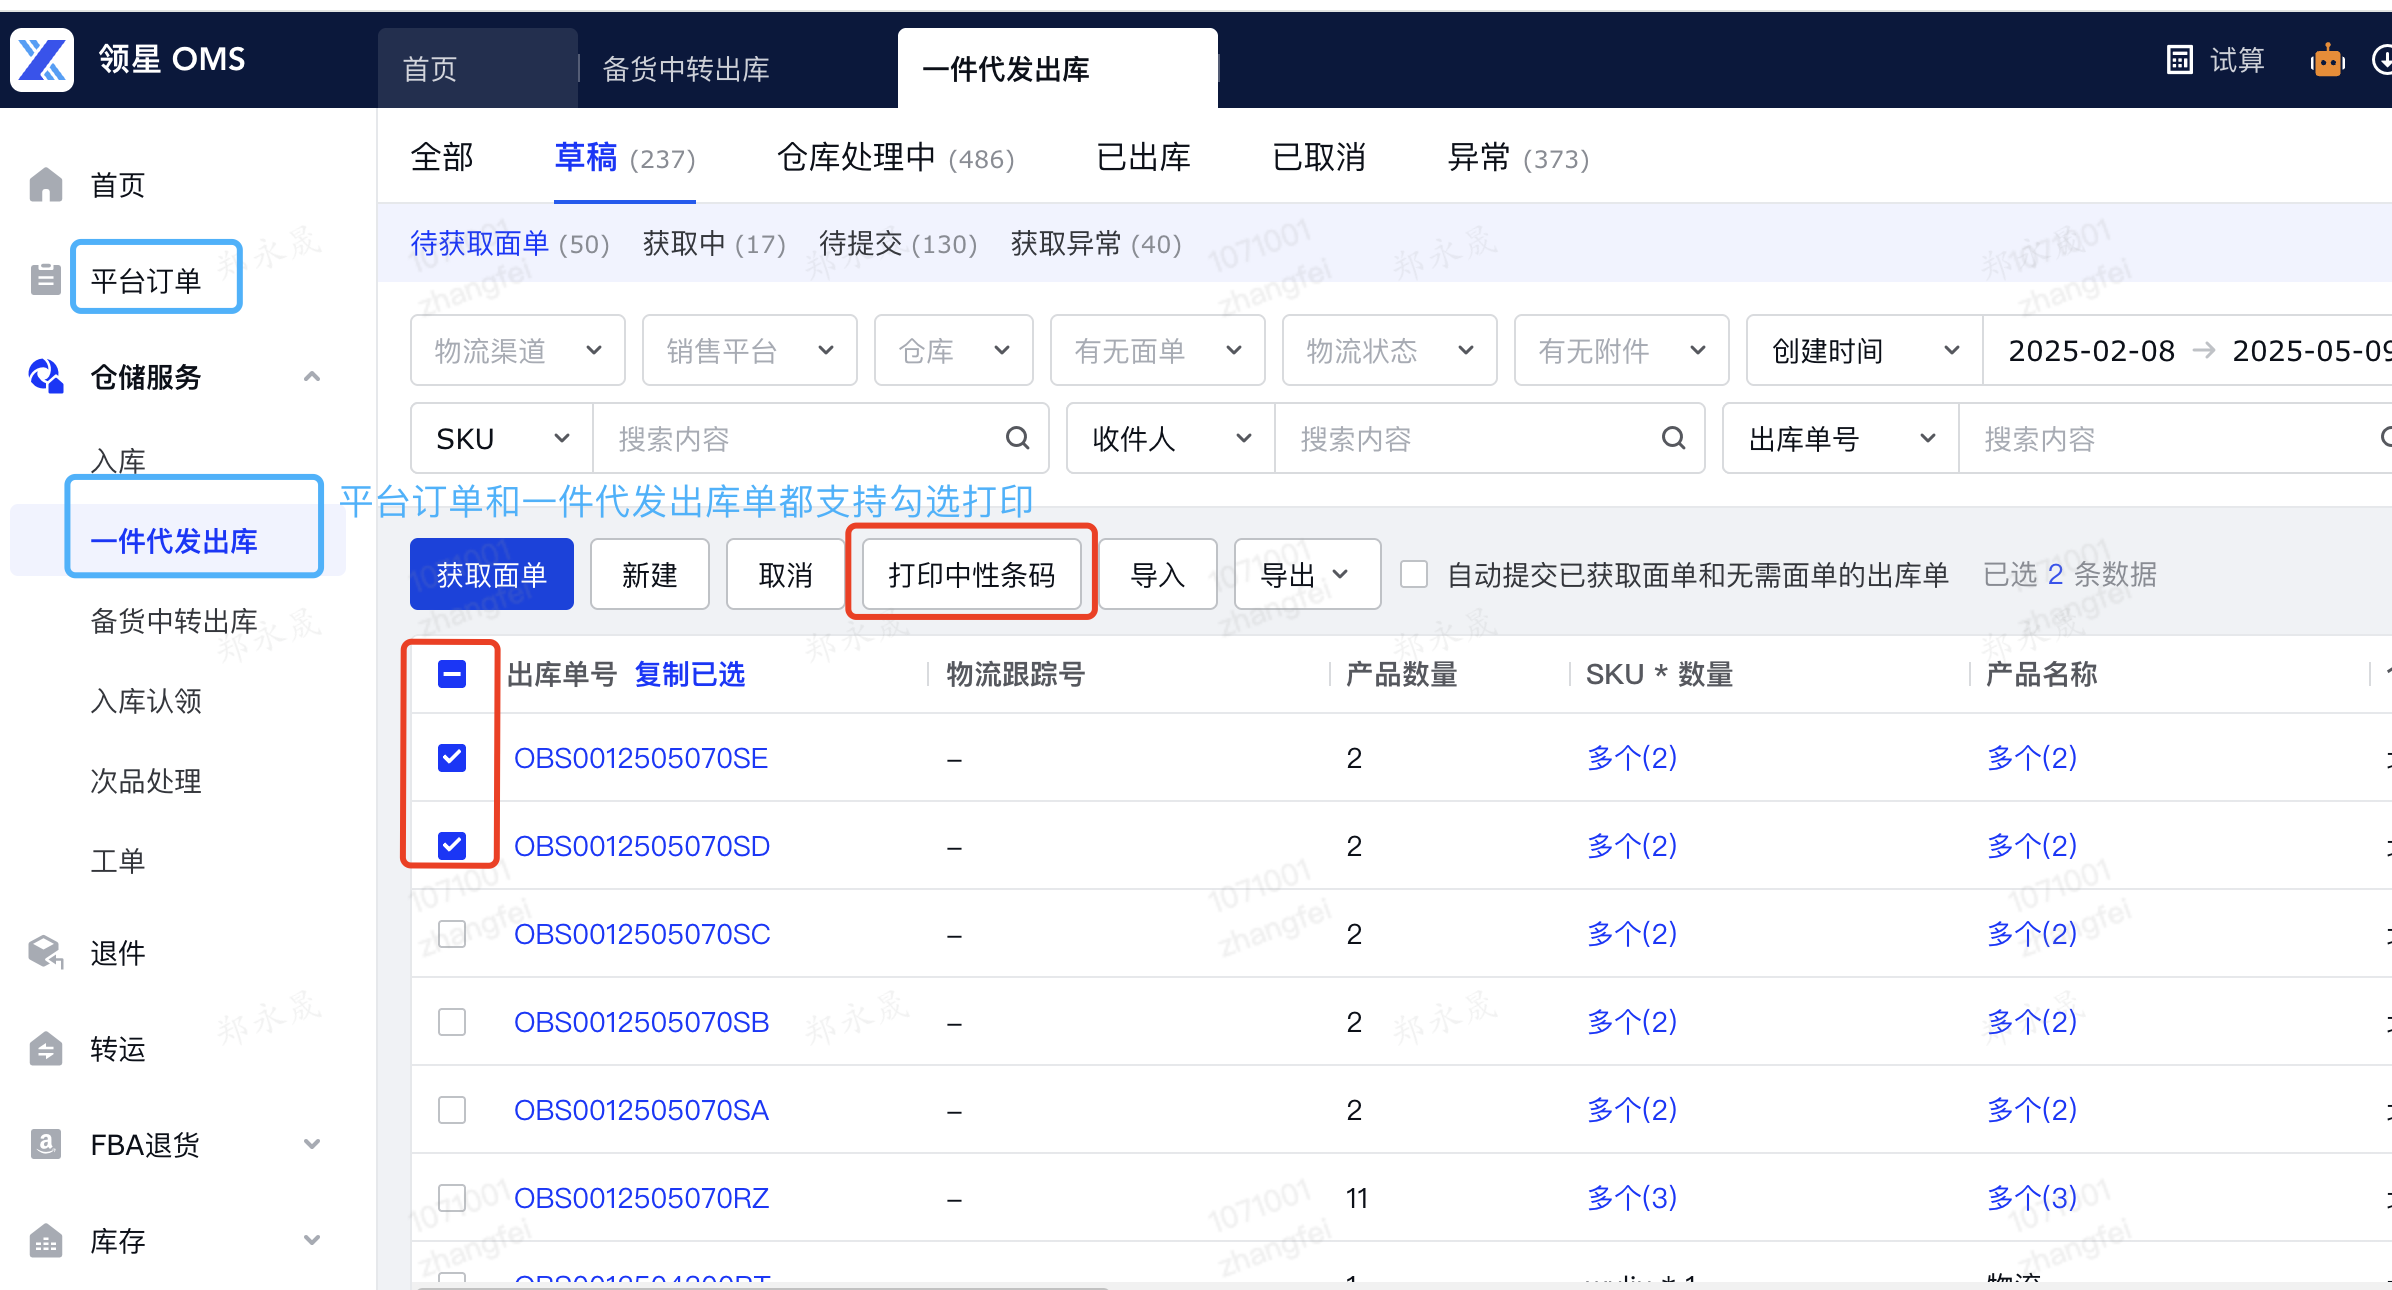Screen dimensions: 2392x1290
Task: Open the 次品处理 sidebar item
Action: 146,781
